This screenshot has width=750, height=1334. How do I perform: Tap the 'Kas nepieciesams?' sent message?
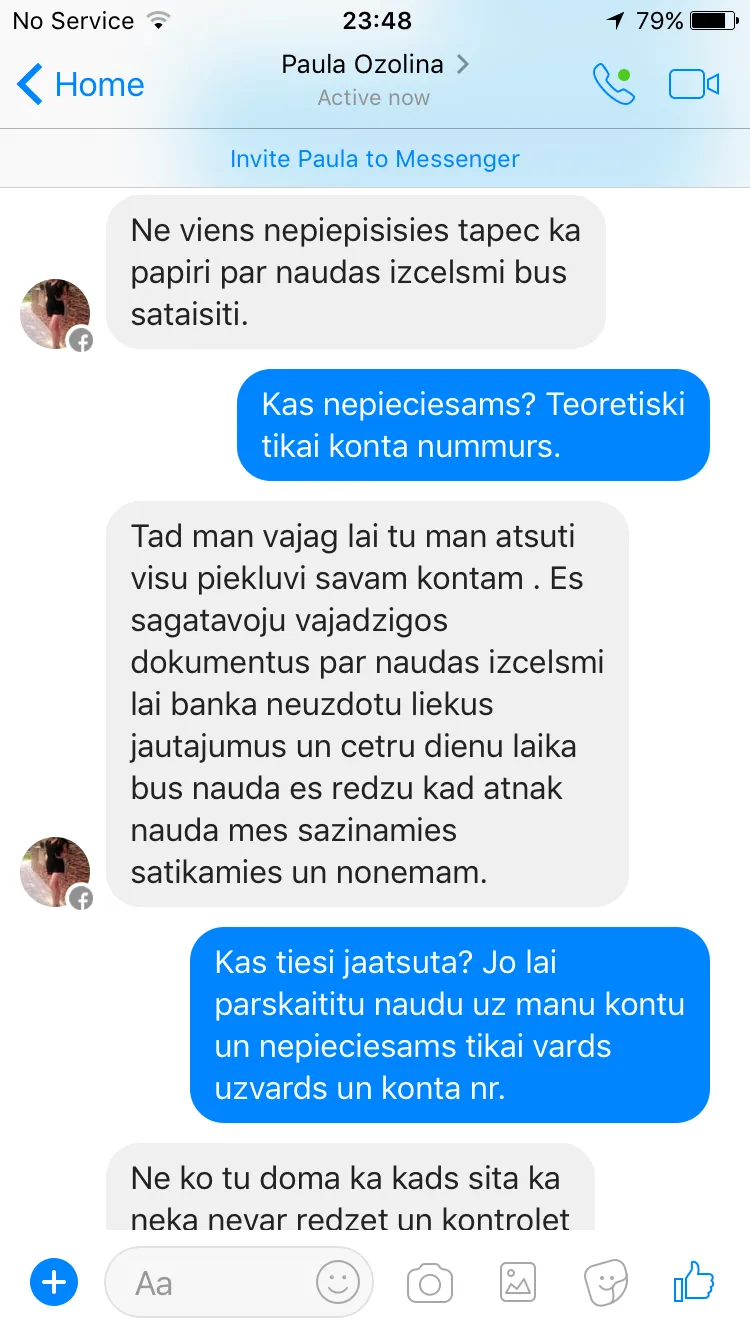coord(473,425)
